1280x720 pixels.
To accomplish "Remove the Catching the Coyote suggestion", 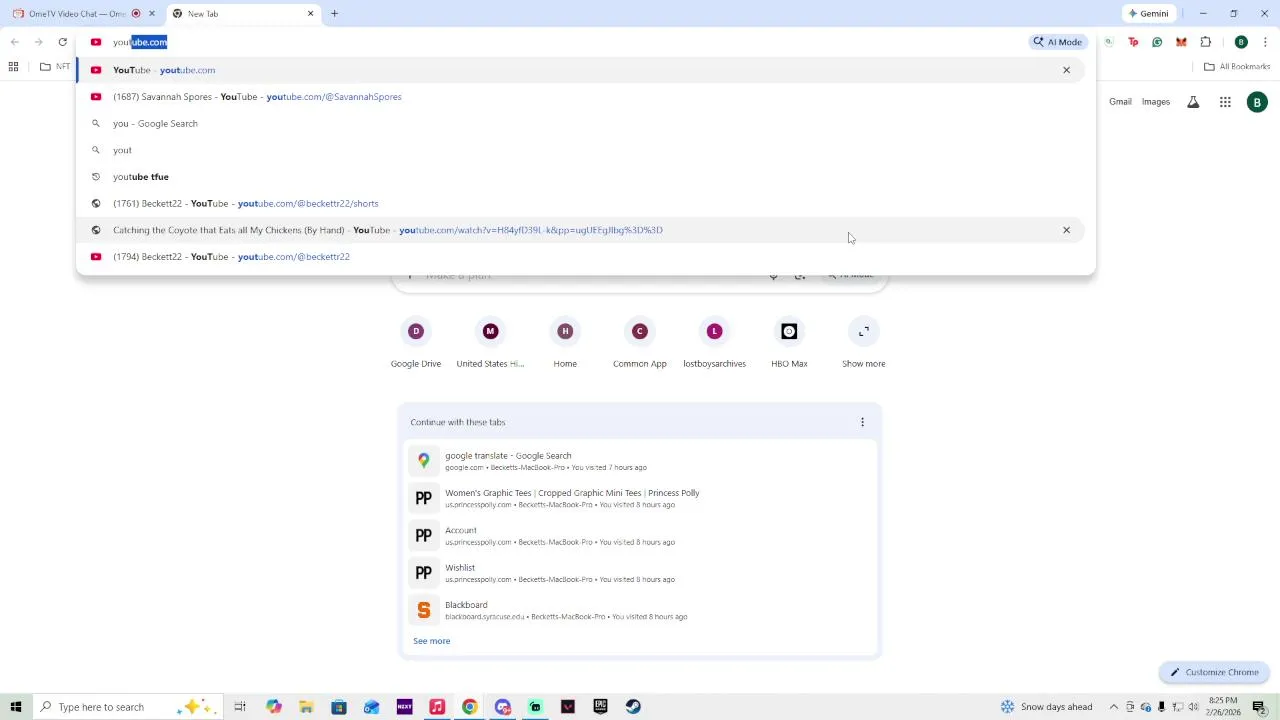I will [x=1066, y=230].
